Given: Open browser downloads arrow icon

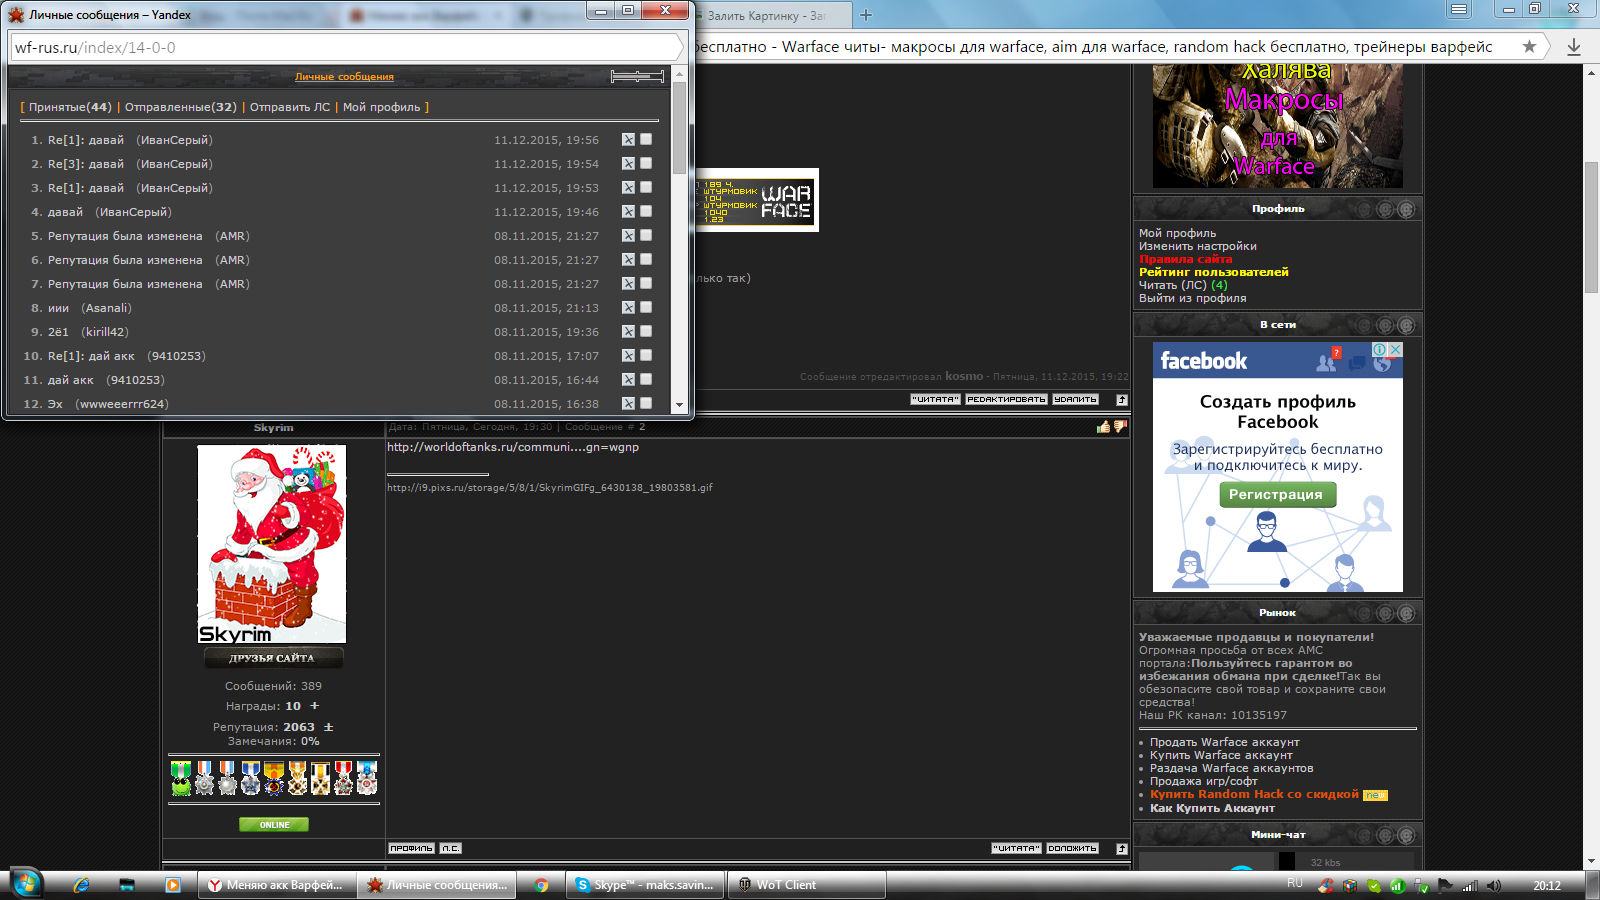Looking at the screenshot, I should click(x=1573, y=47).
